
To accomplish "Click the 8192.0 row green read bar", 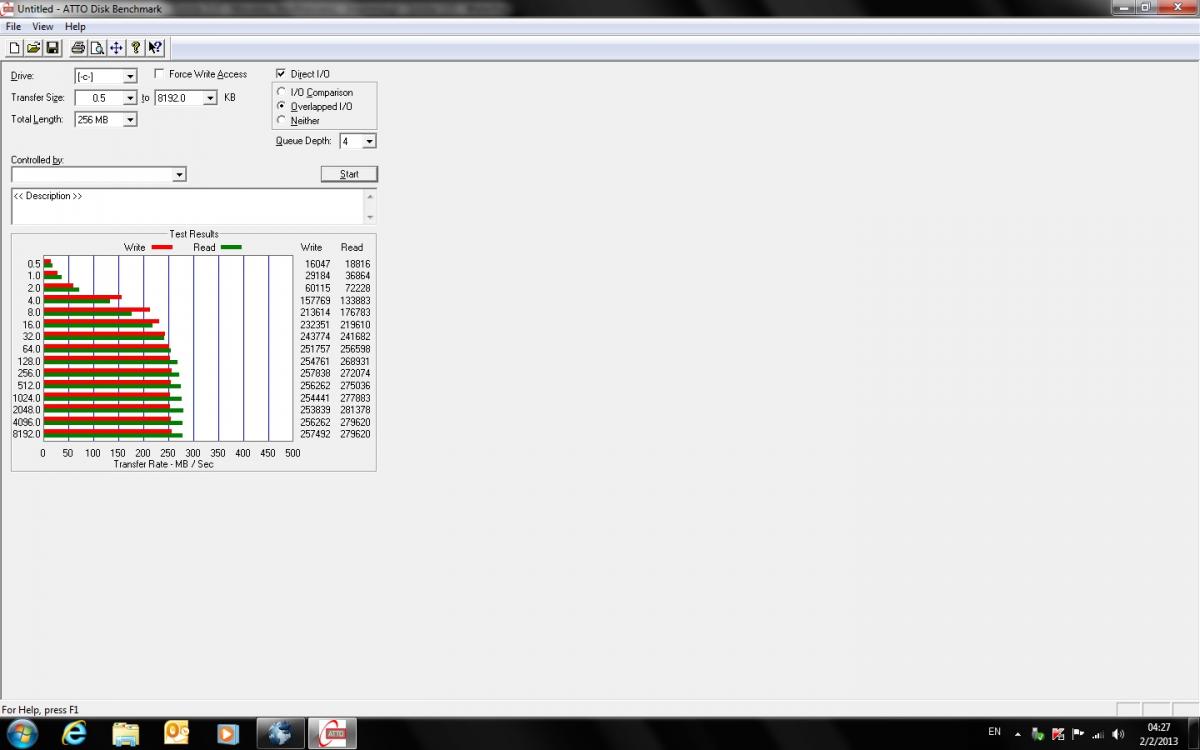I will (x=113, y=436).
